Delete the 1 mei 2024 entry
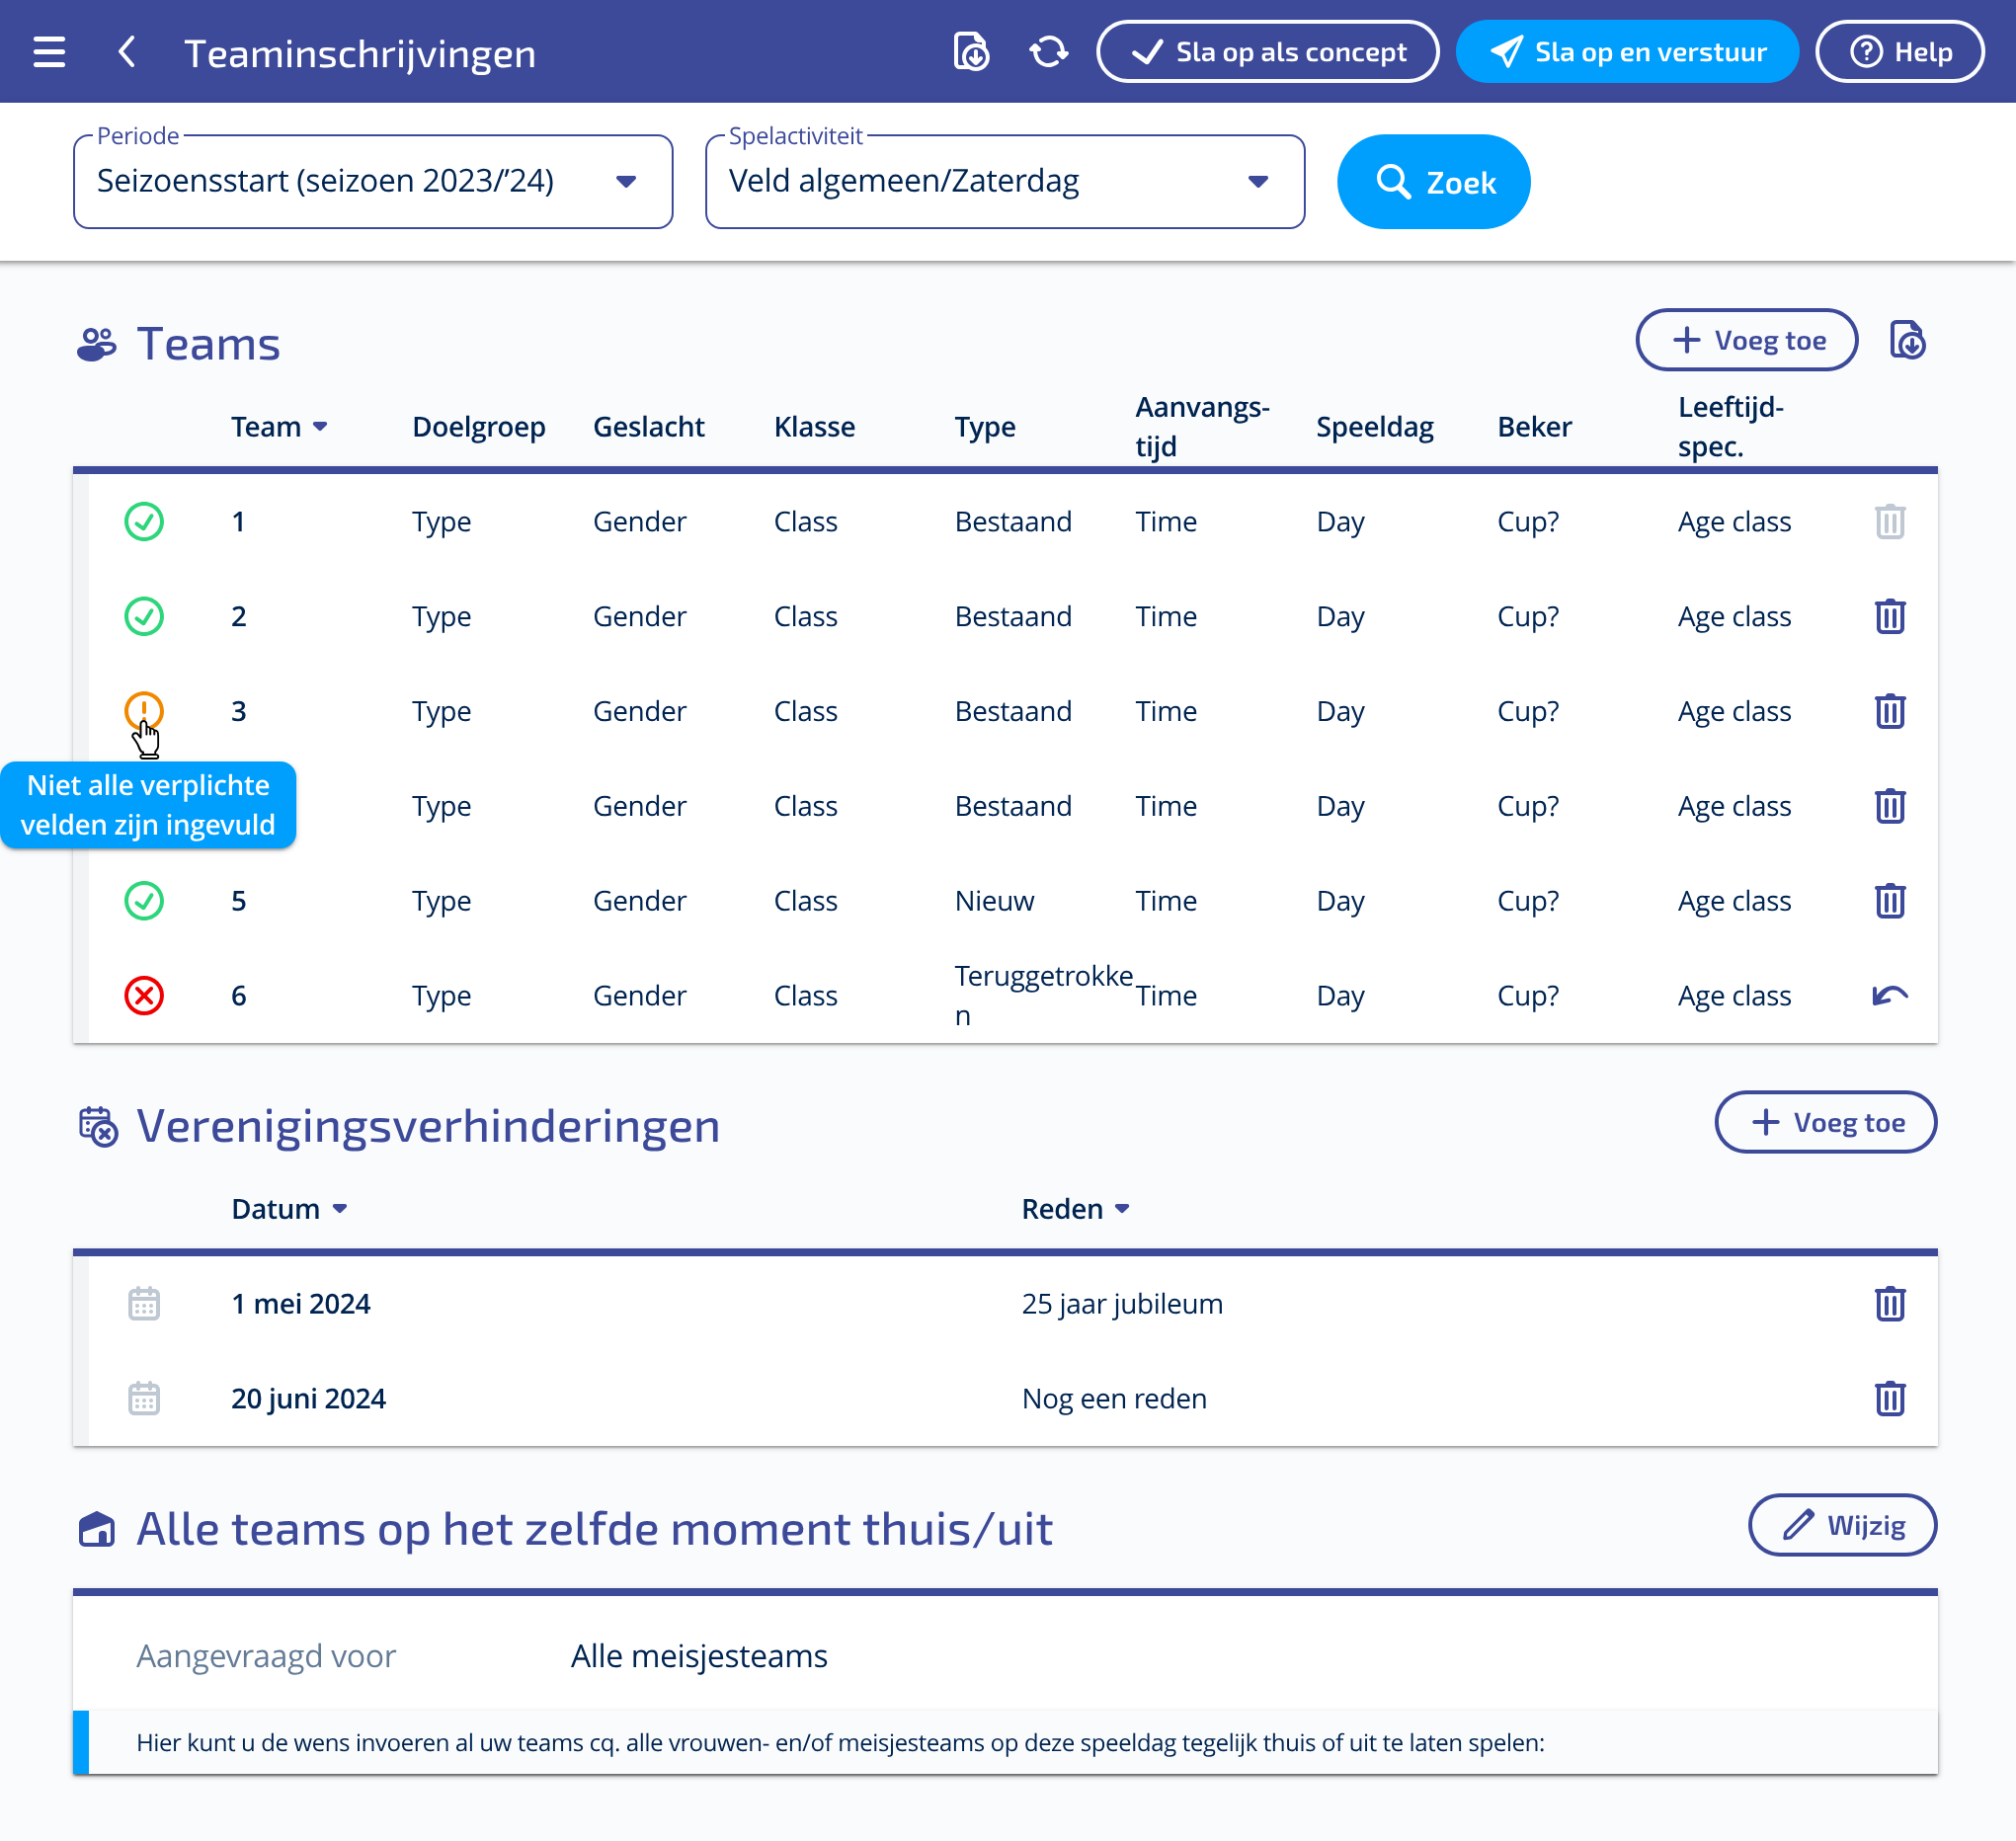The width and height of the screenshot is (2016, 1841). point(1889,1303)
